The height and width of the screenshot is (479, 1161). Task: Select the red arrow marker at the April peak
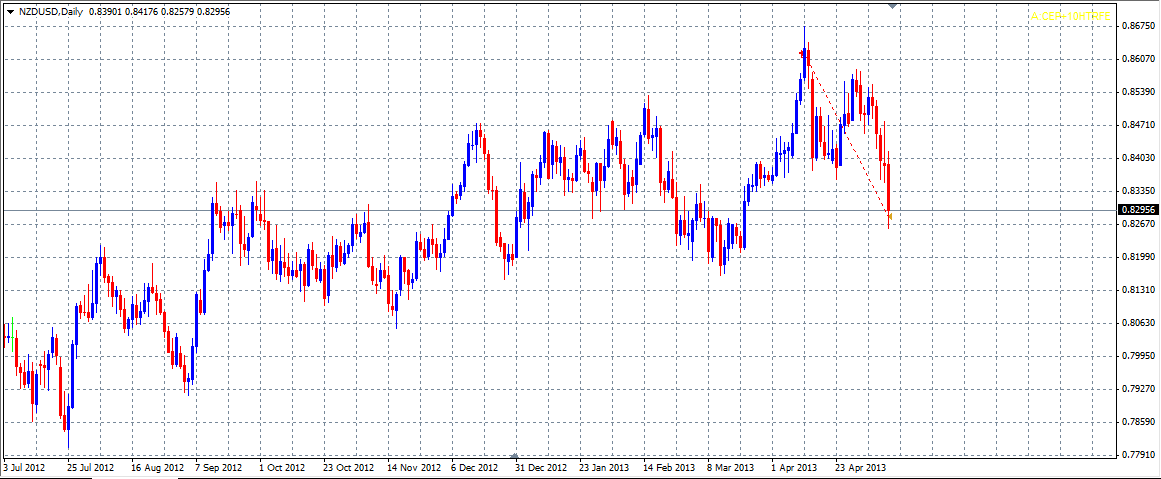(802, 52)
